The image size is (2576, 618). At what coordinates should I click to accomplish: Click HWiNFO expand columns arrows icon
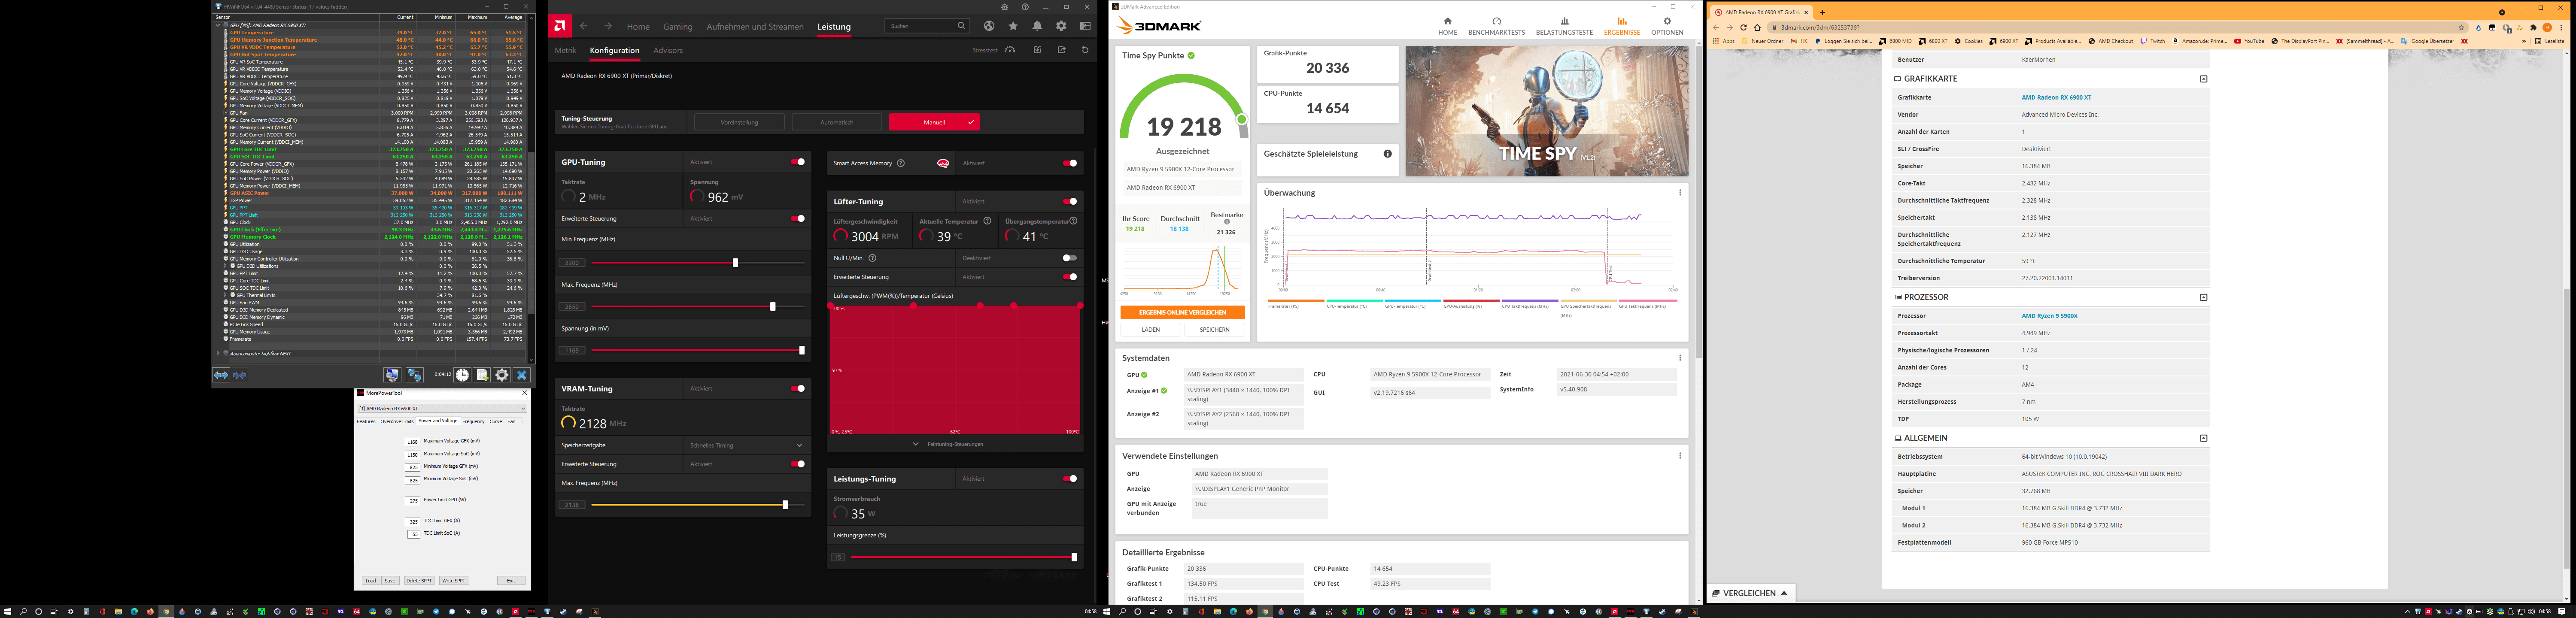point(221,375)
